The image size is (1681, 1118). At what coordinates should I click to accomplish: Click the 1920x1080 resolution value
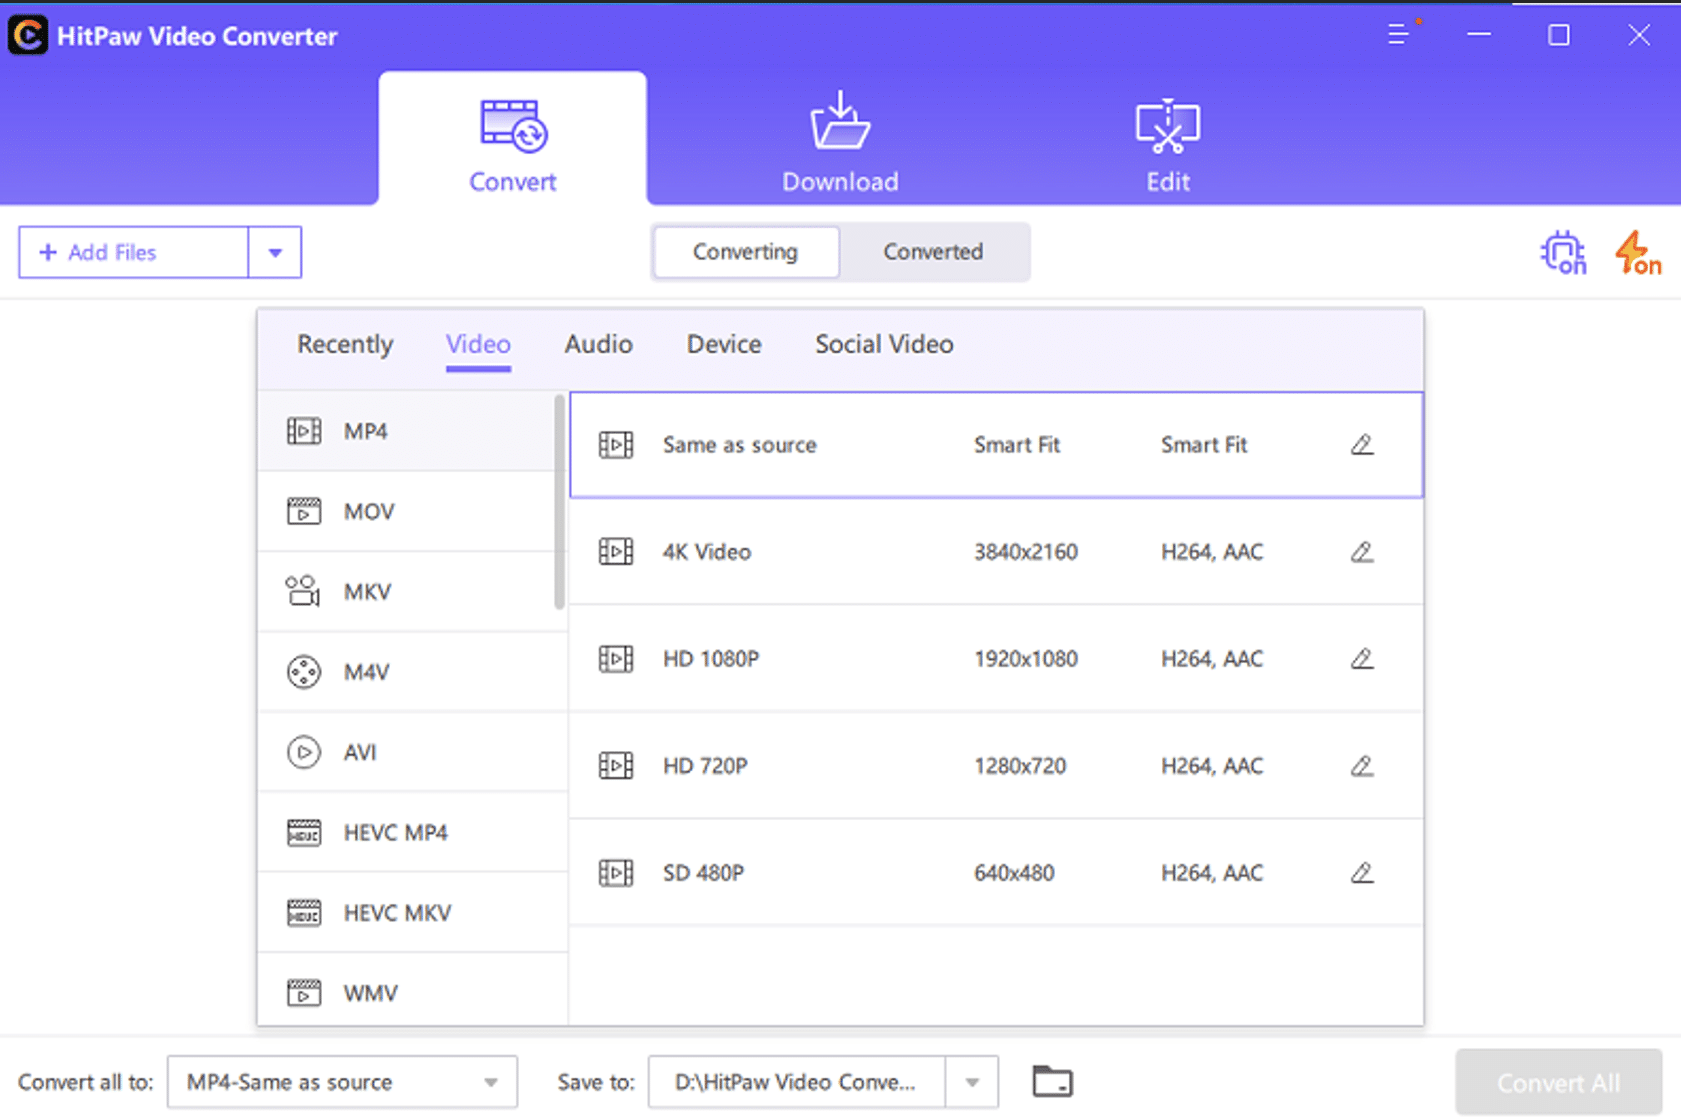click(1026, 659)
